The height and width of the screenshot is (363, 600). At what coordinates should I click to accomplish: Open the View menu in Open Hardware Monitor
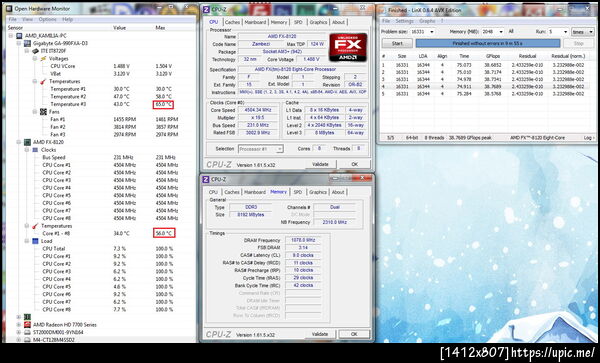click(27, 19)
